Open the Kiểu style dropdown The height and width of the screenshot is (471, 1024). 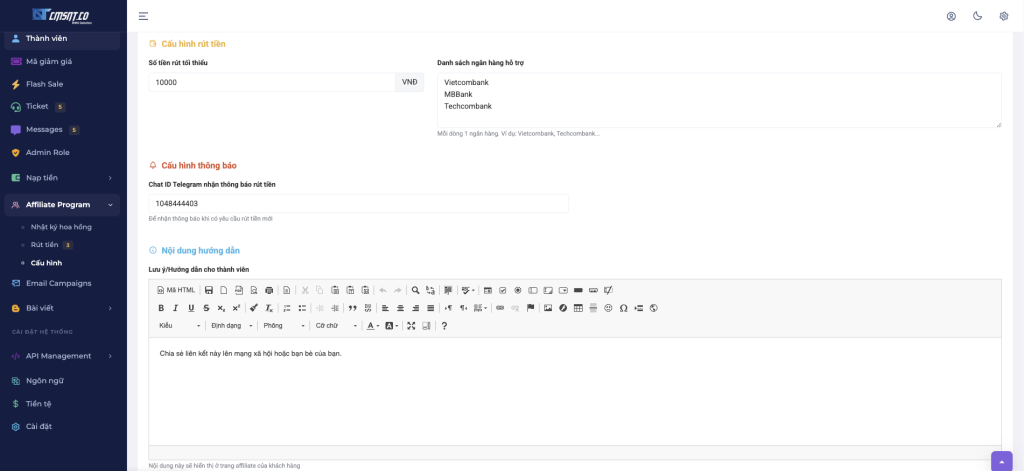180,326
